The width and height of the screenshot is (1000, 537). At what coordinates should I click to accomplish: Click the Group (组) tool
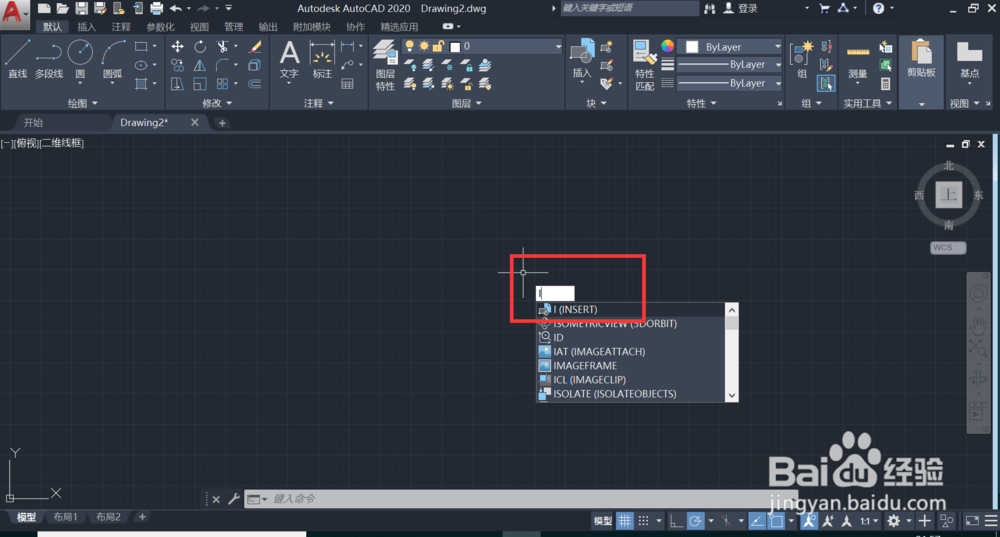point(802,59)
